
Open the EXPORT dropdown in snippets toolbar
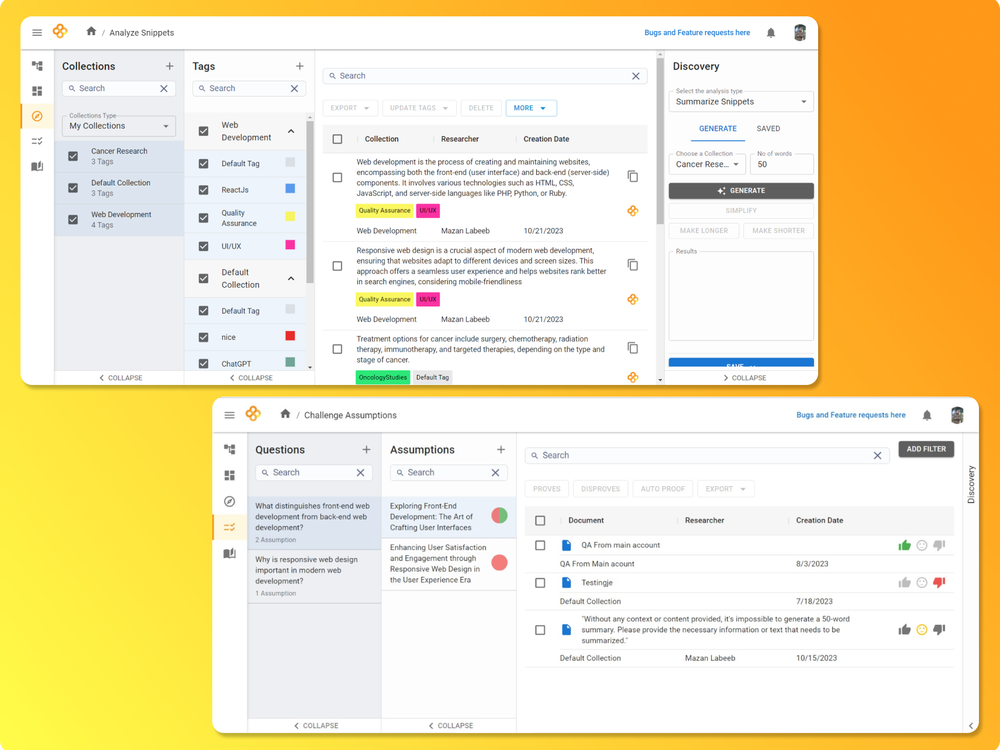[350, 108]
